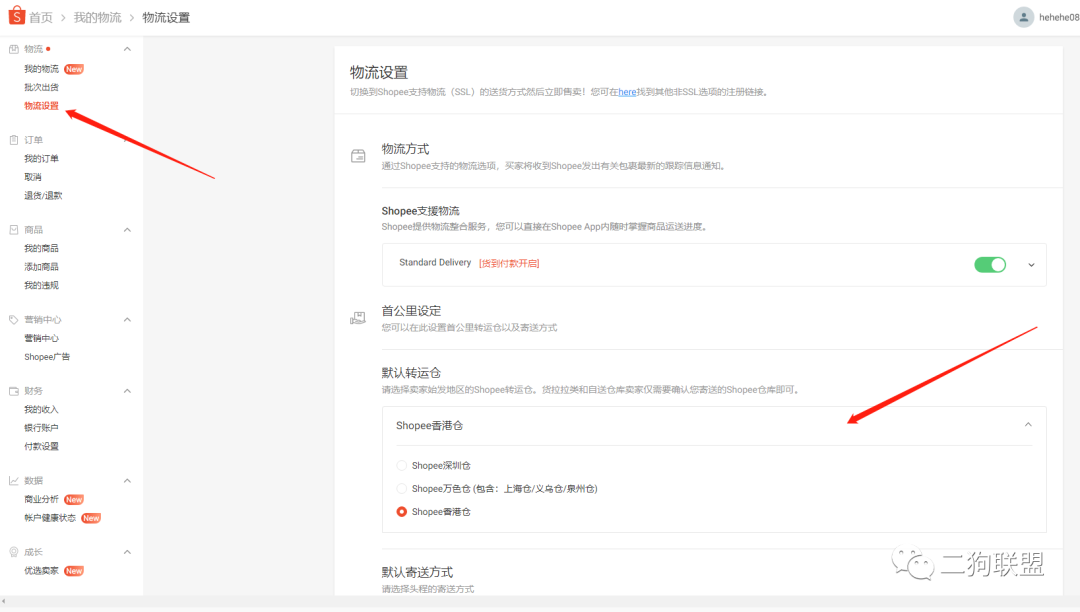
Task: Click the 商品 section icon in sidebar
Action: (x=12, y=229)
